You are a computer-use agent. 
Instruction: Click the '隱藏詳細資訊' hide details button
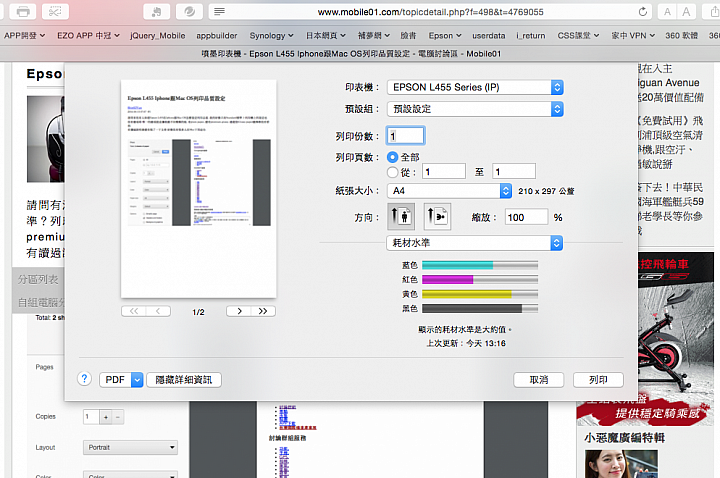(184, 380)
